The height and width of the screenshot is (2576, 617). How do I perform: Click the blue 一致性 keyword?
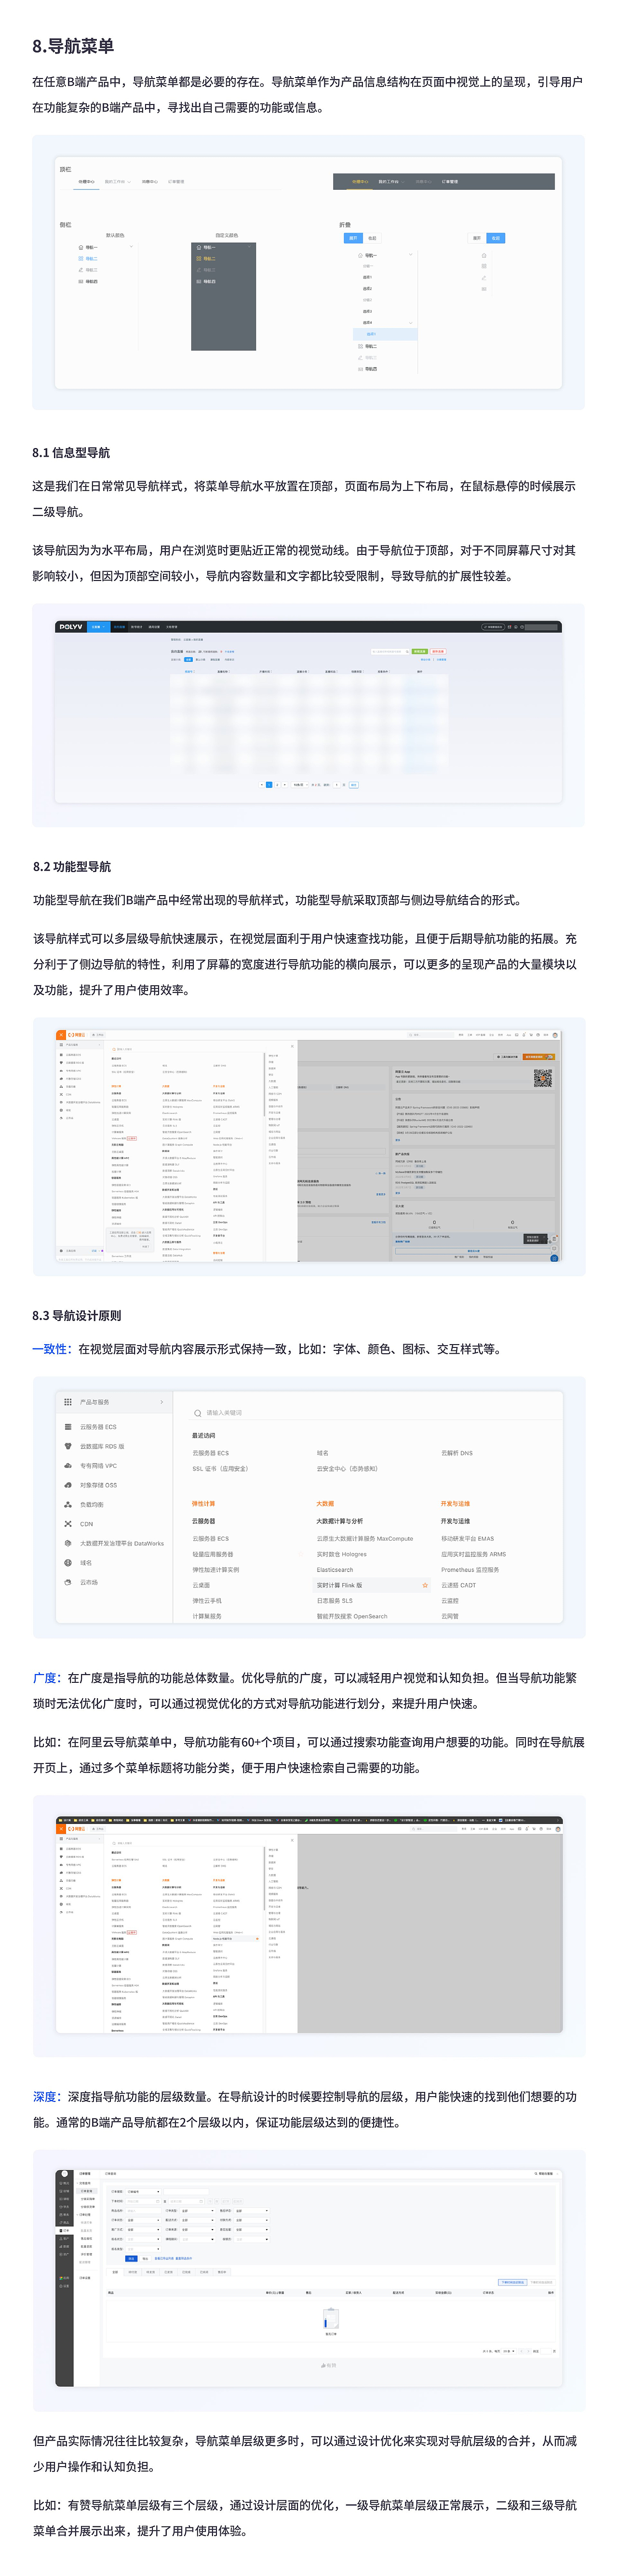pos(49,1348)
